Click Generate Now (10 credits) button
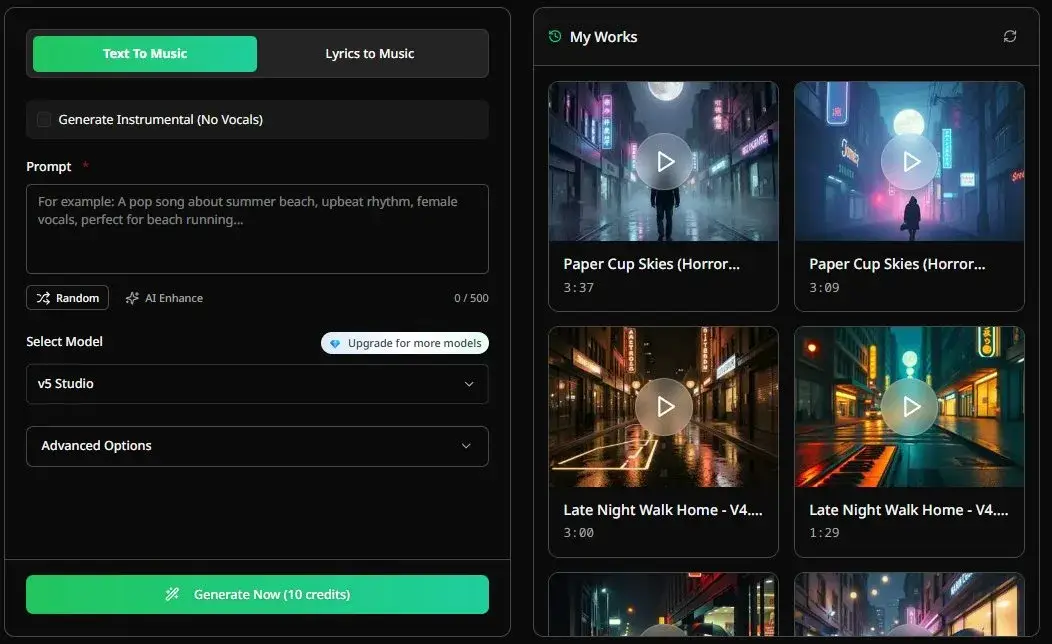 point(257,594)
